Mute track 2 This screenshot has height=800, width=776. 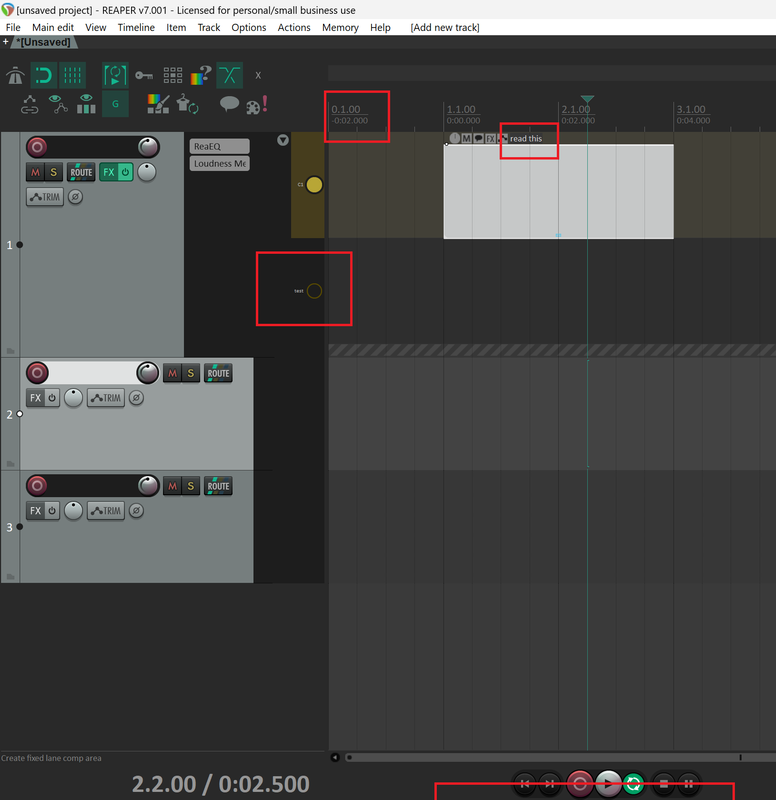tap(172, 373)
